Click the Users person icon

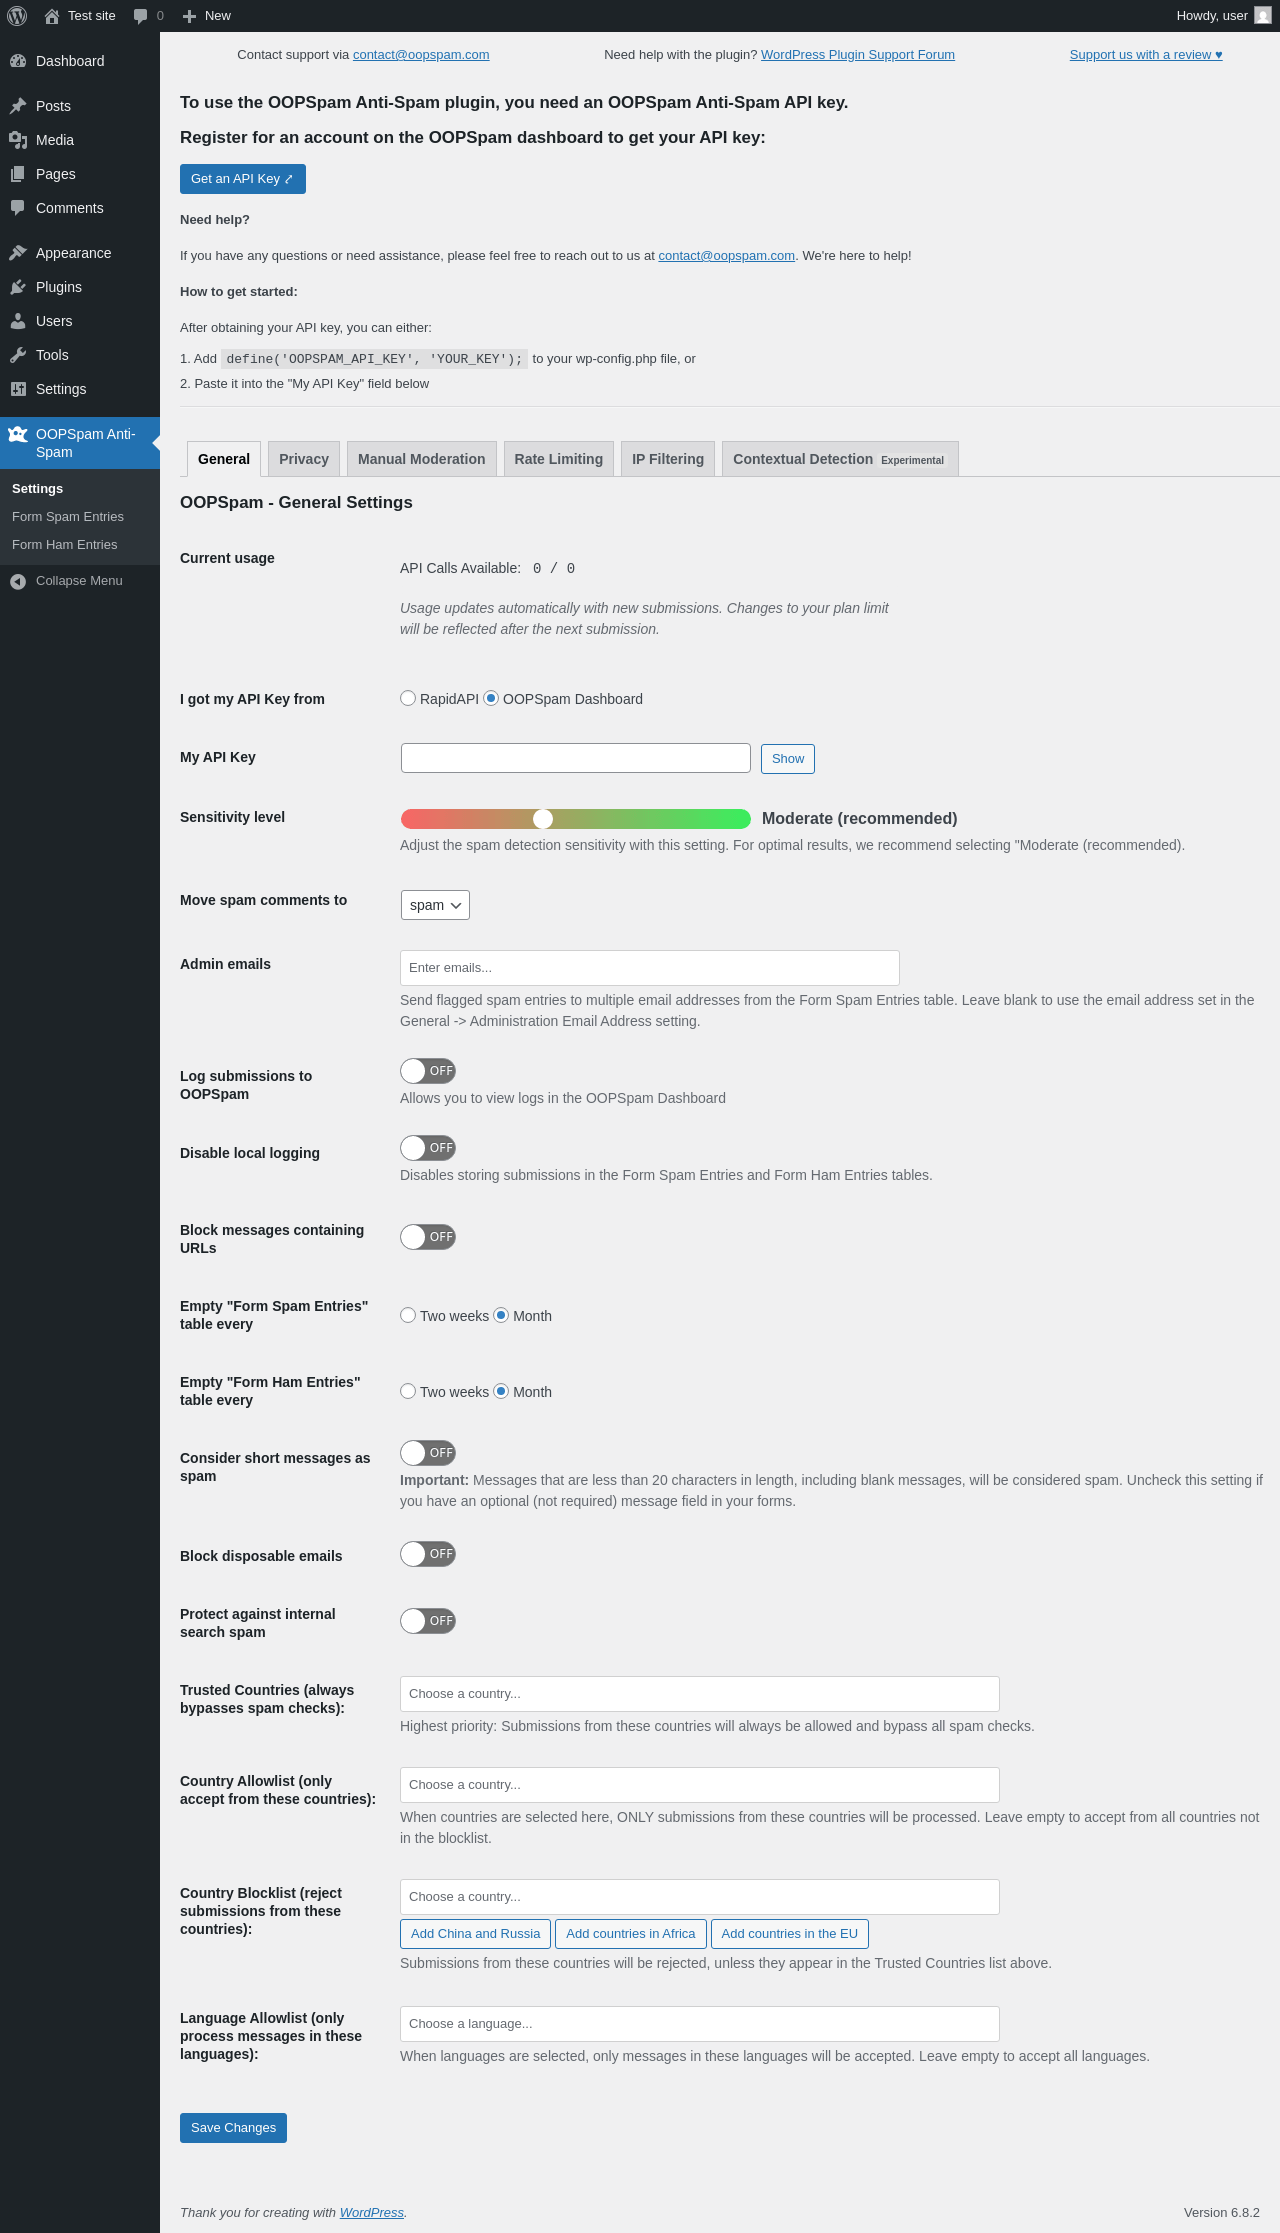point(18,321)
